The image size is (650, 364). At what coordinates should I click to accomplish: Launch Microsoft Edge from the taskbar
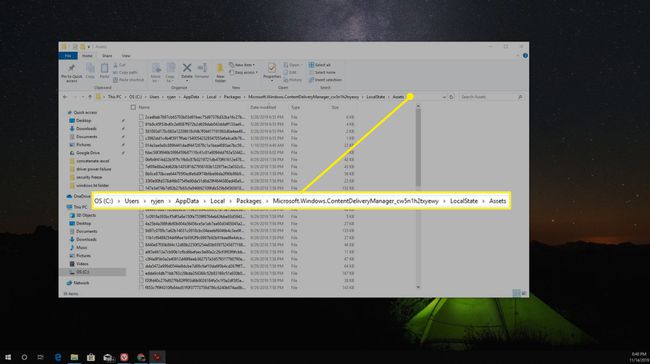click(58, 357)
